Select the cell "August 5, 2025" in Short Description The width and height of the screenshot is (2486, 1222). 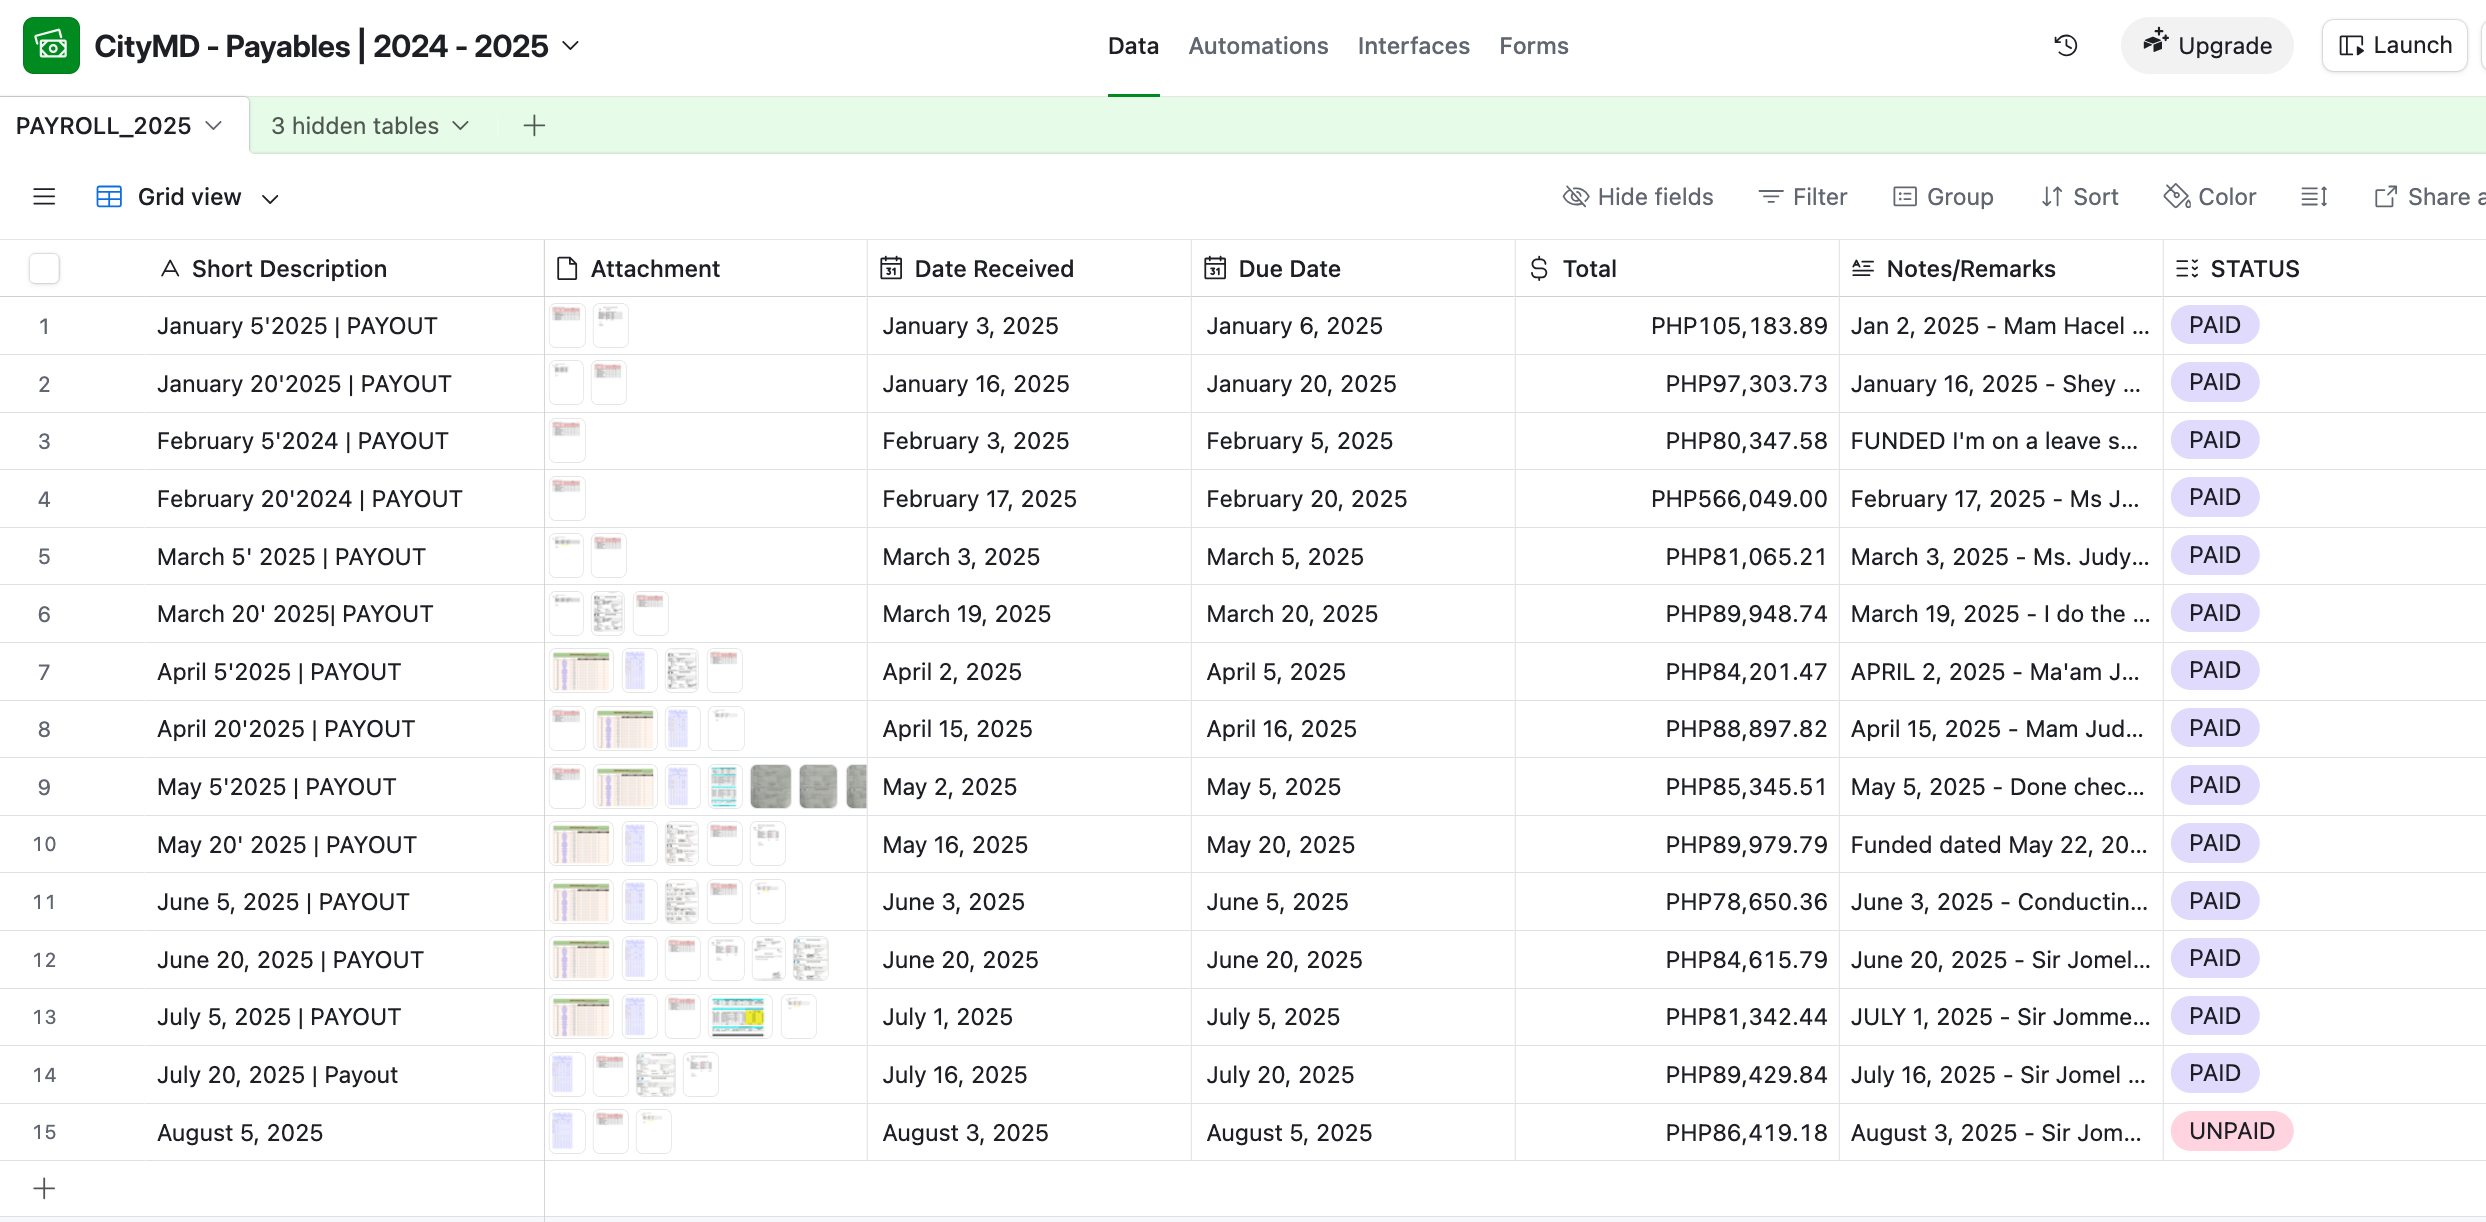coord(240,1133)
